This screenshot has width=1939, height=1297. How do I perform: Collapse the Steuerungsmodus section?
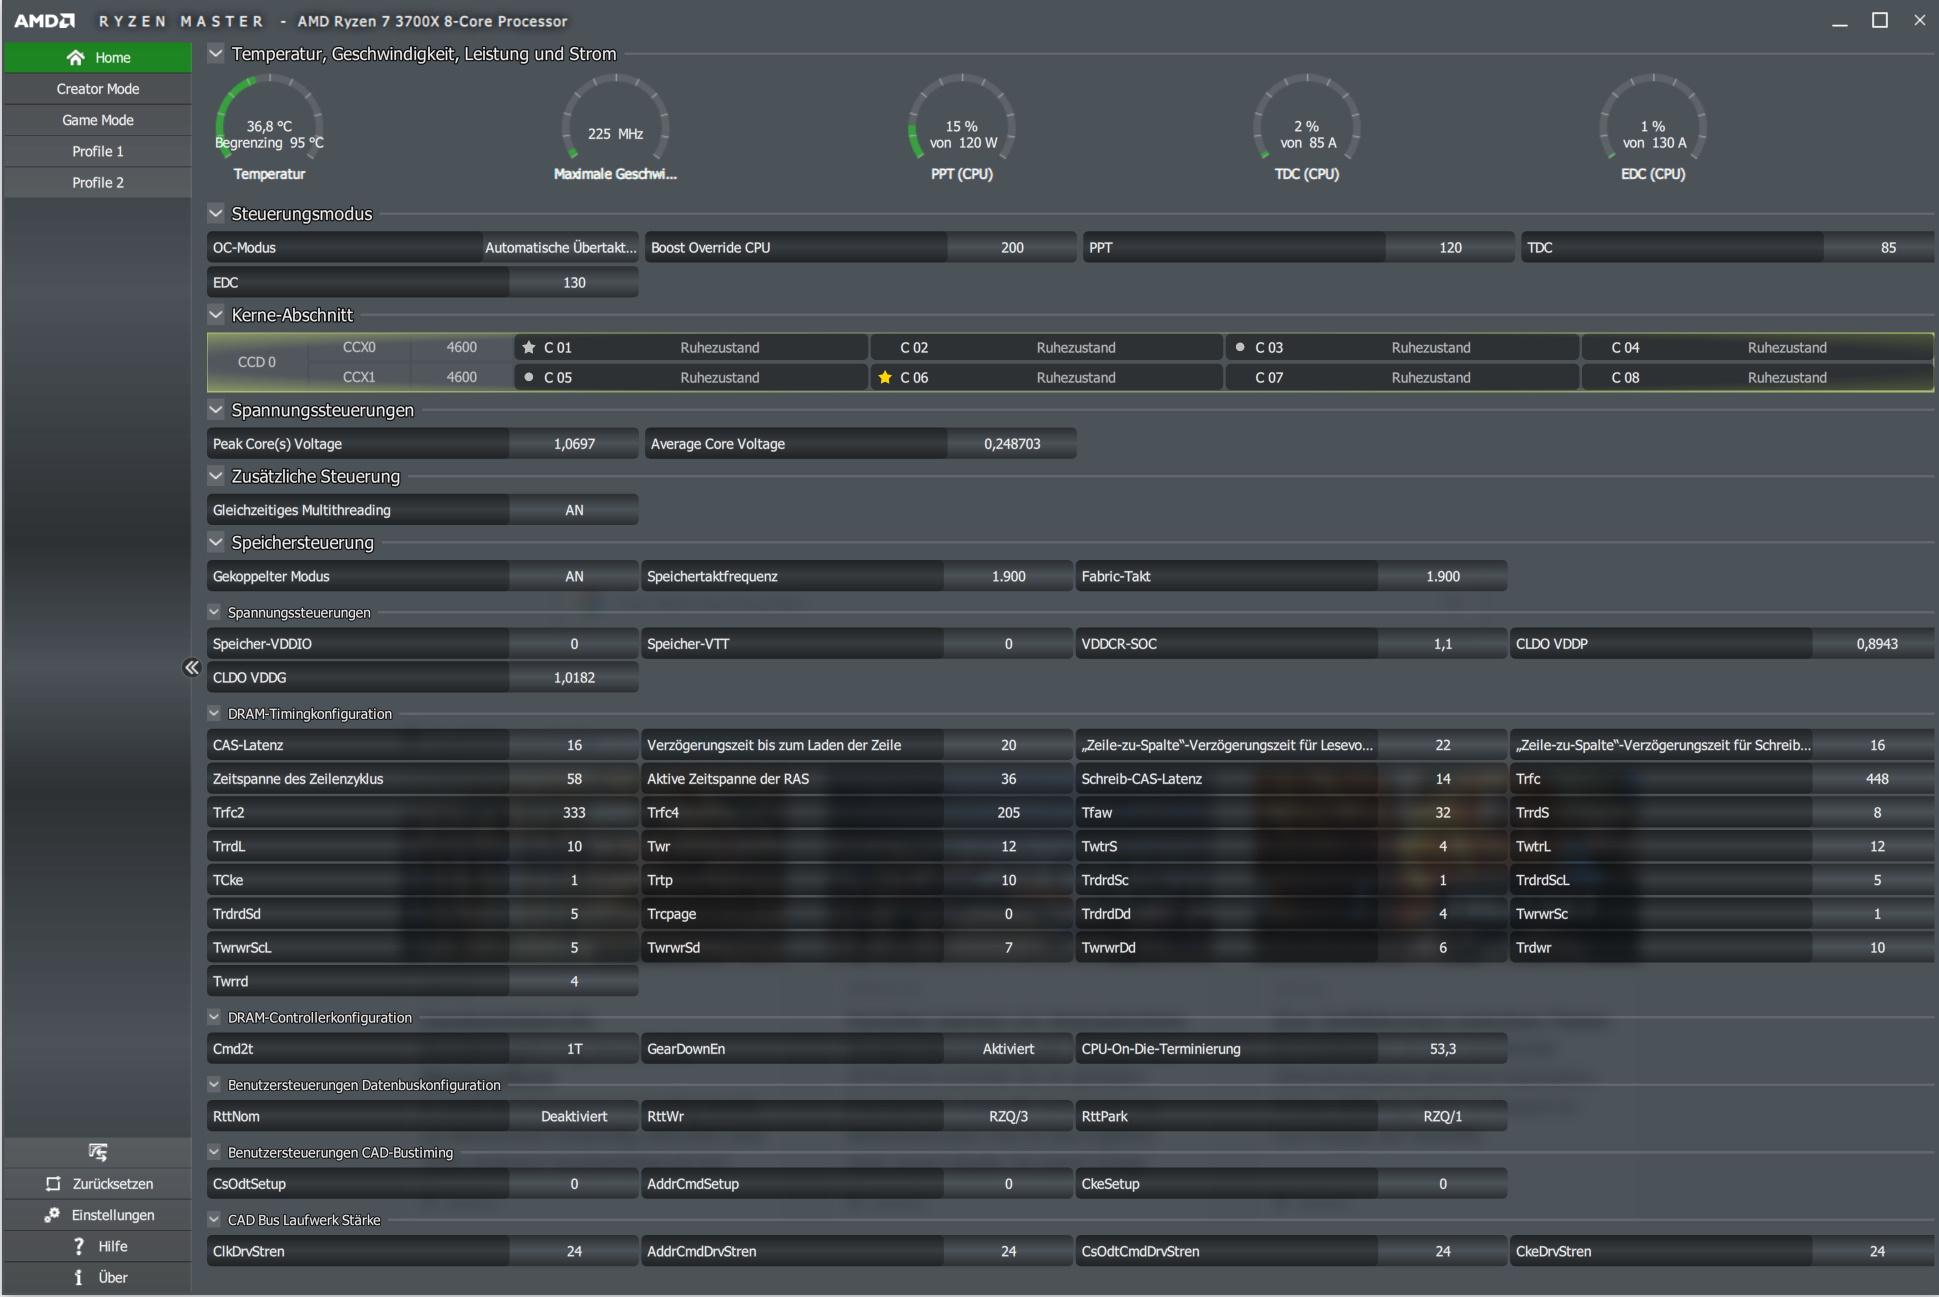[216, 213]
